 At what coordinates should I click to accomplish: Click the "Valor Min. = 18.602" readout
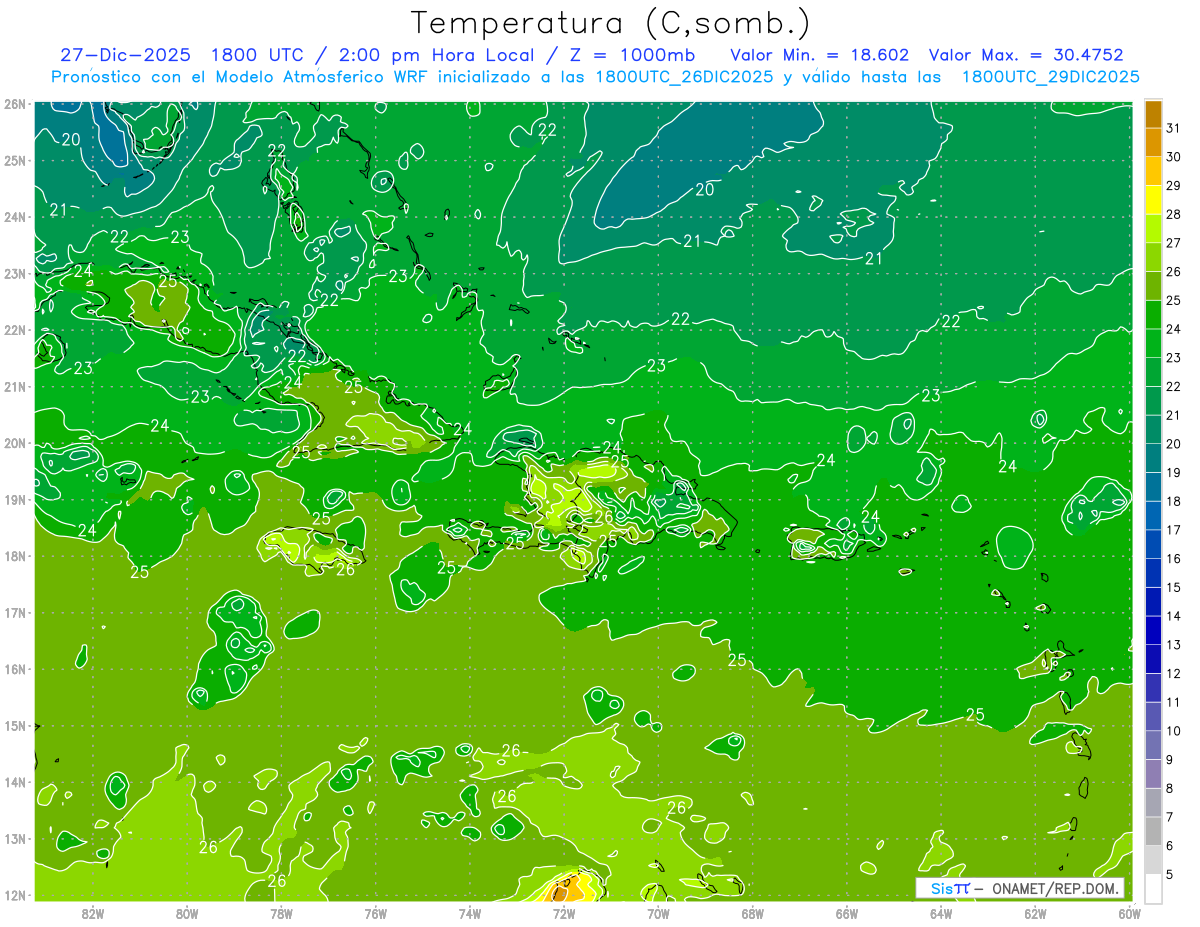tap(819, 54)
